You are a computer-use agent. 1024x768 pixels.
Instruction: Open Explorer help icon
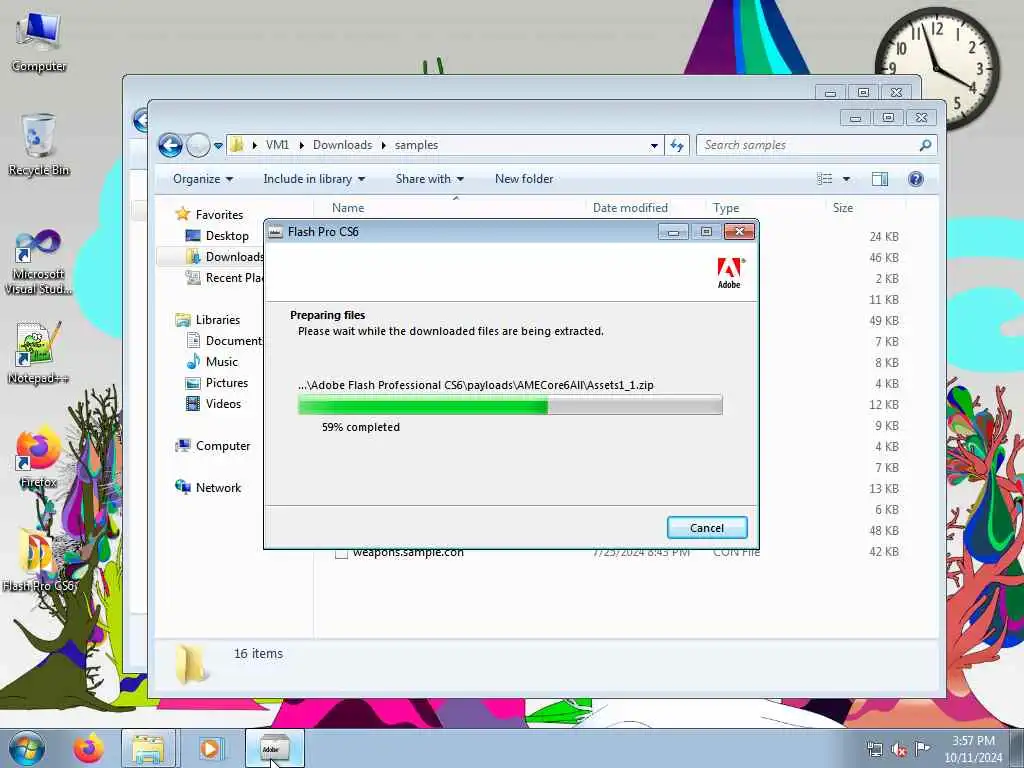click(916, 179)
